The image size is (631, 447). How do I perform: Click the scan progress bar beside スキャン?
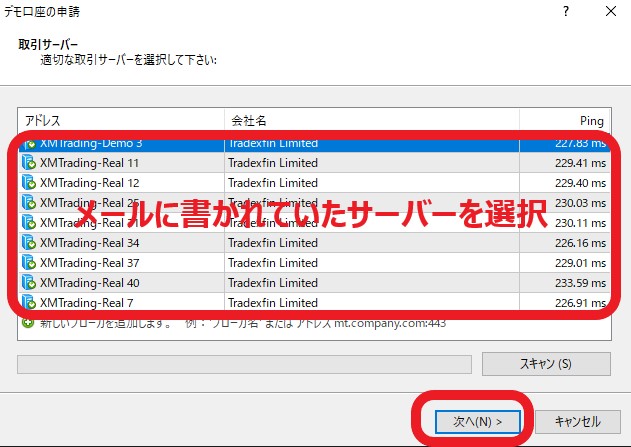[244, 364]
